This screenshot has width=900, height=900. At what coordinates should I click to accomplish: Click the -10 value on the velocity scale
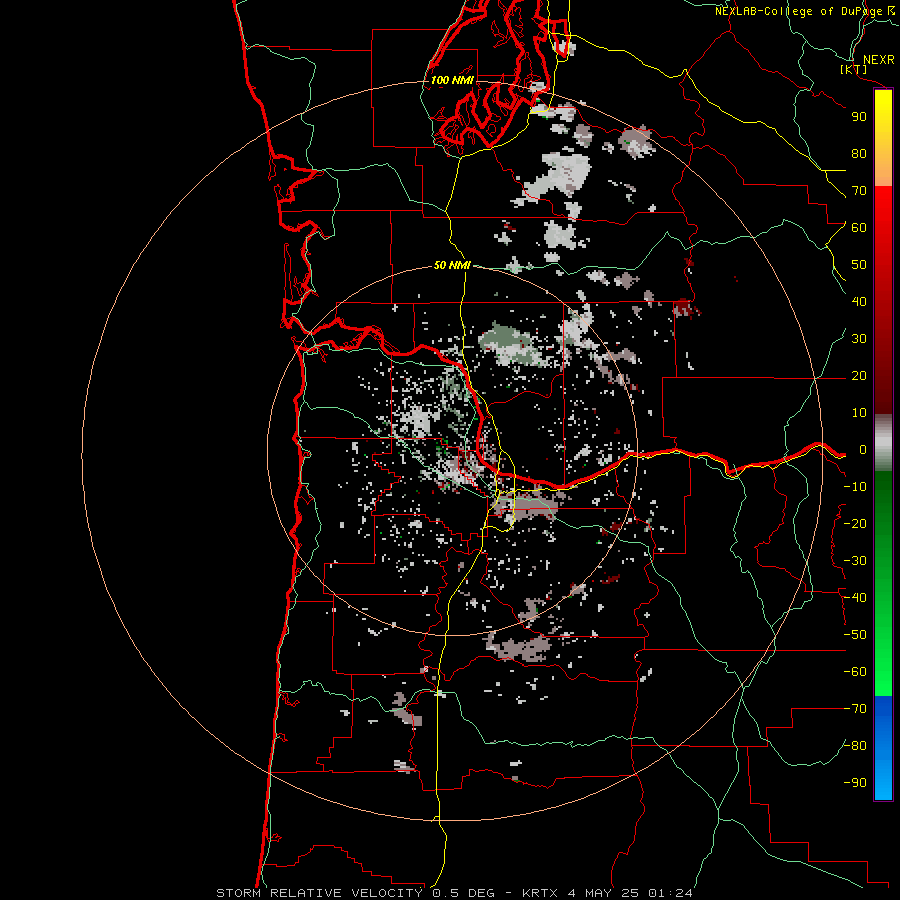coord(855,487)
